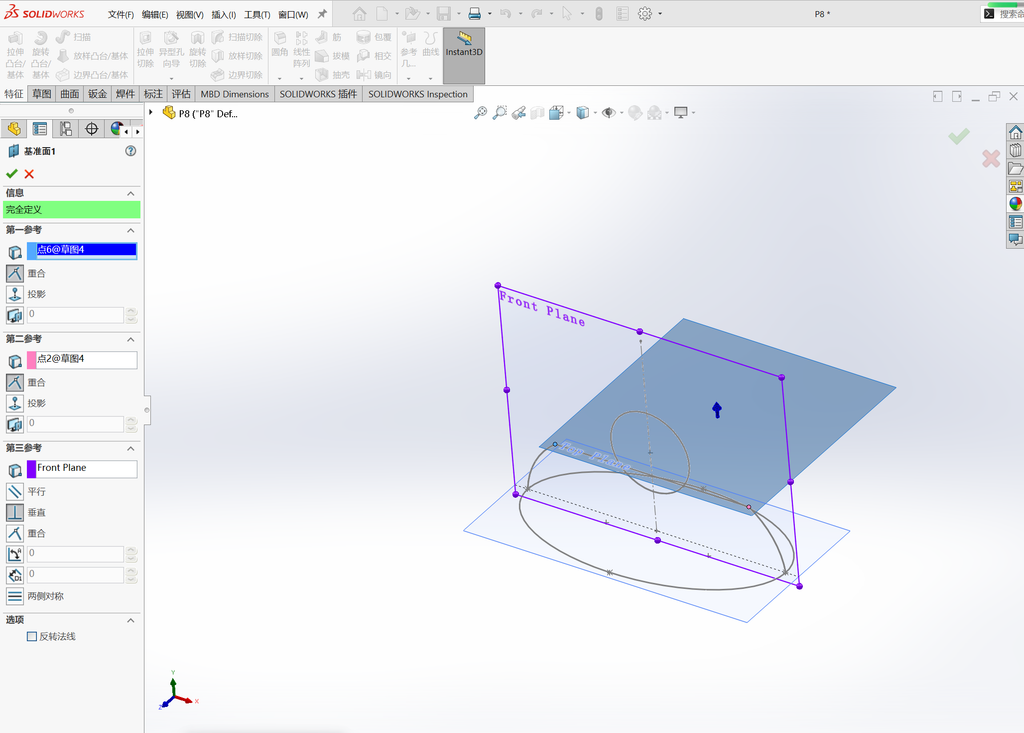
Task: Enable 平行 under 第三参考
Action: (x=15, y=491)
